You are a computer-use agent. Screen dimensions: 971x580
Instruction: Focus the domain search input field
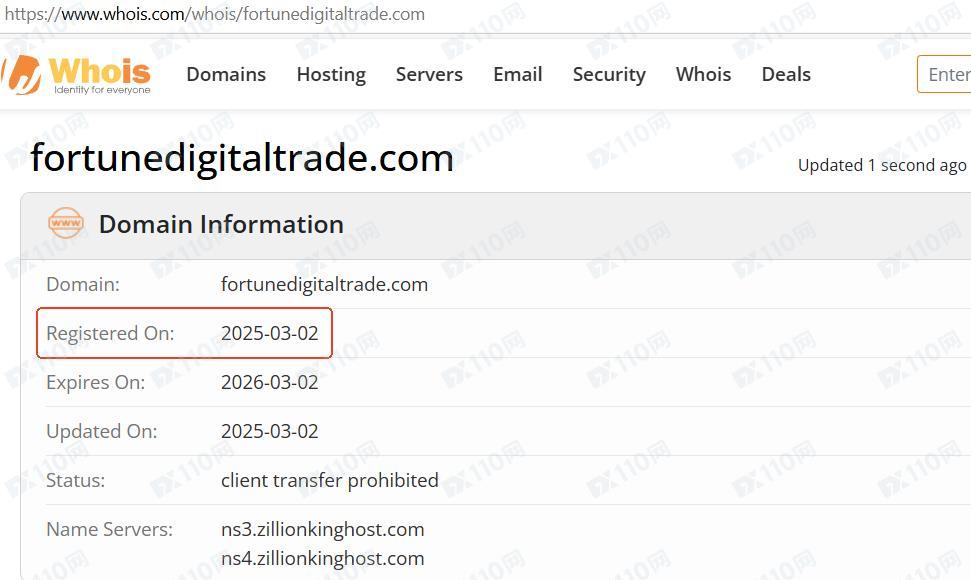944,74
